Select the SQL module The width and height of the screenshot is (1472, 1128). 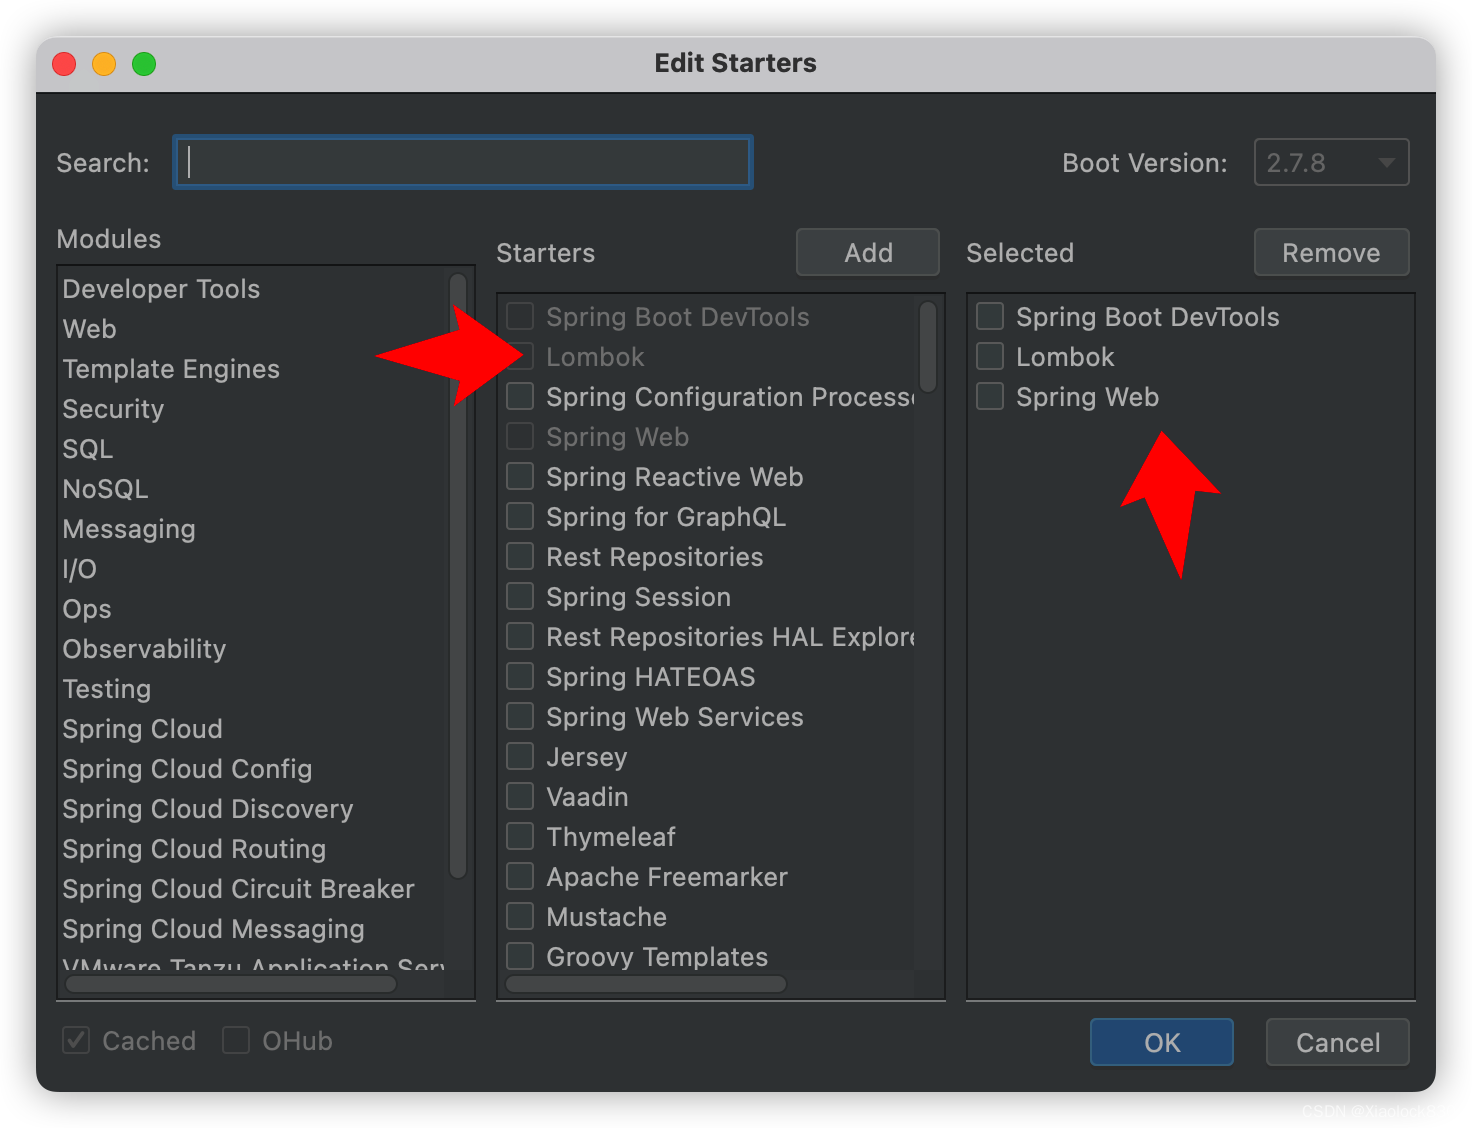click(88, 449)
